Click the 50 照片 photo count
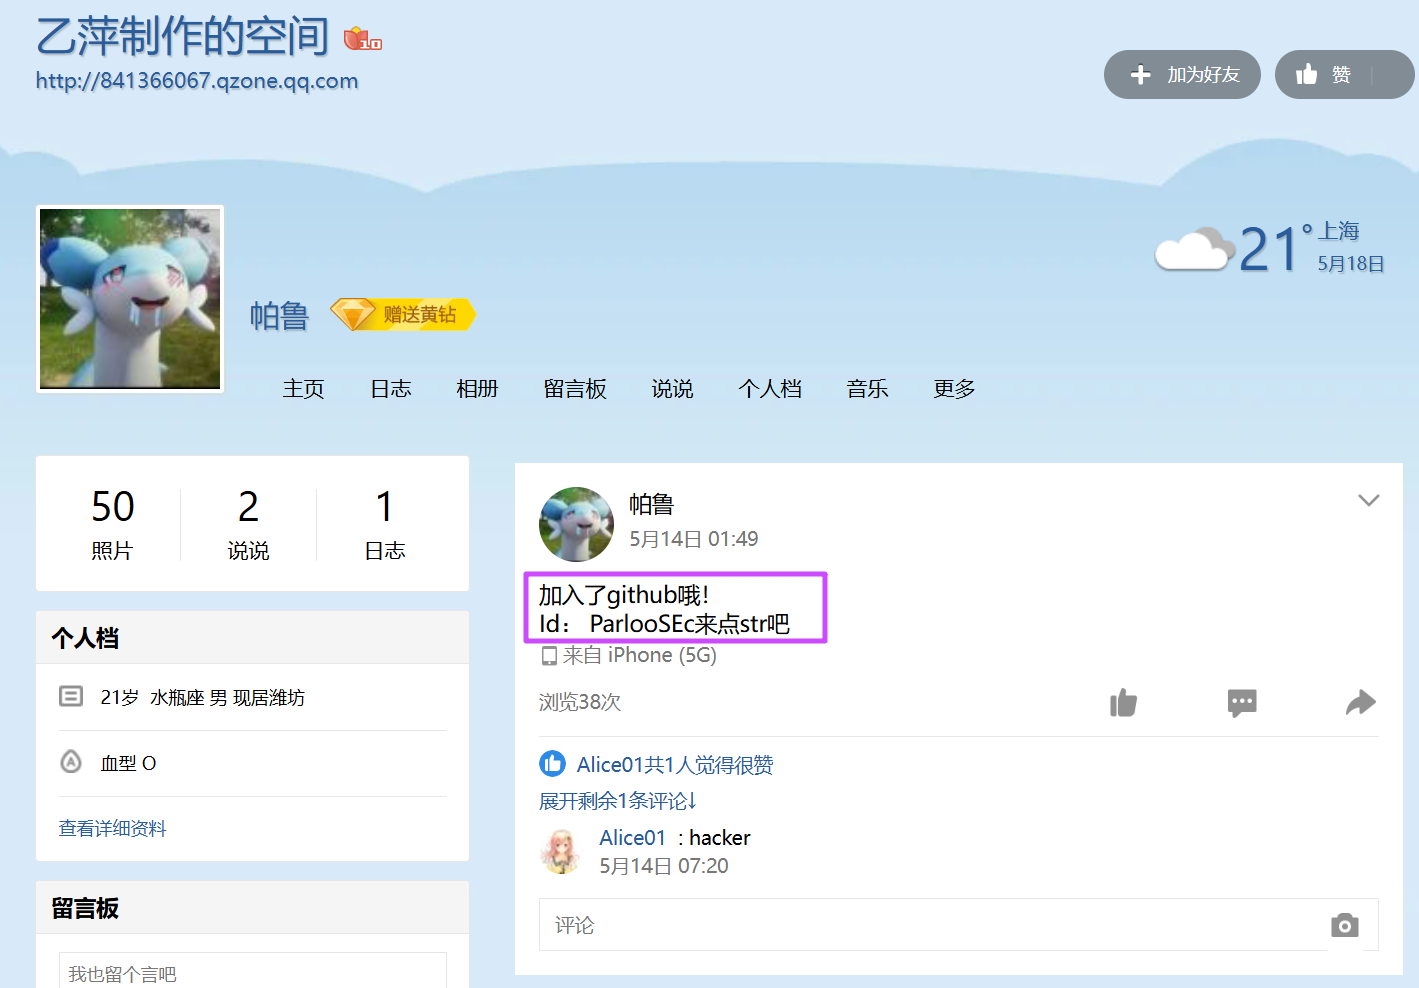1419x988 pixels. click(112, 523)
